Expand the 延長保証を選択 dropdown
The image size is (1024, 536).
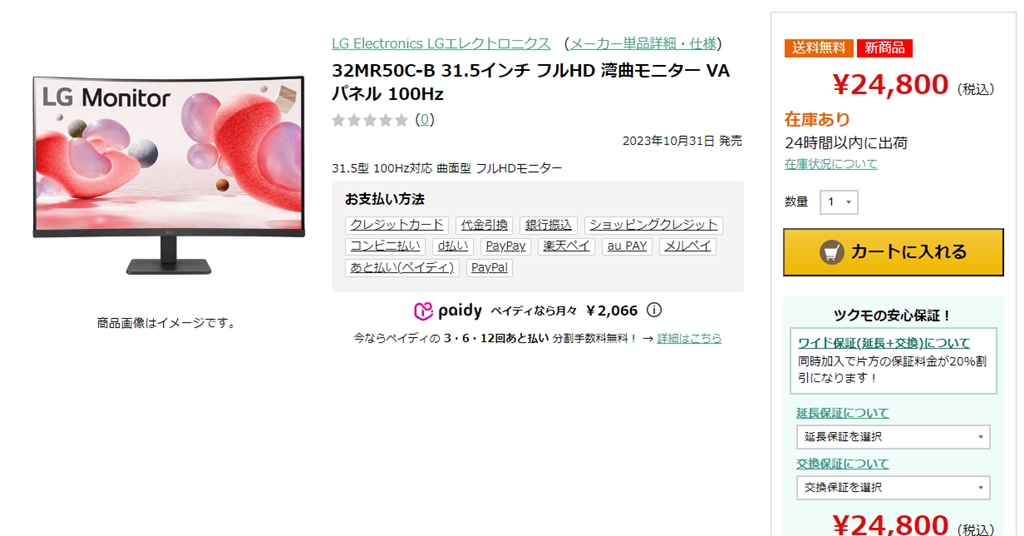[893, 437]
